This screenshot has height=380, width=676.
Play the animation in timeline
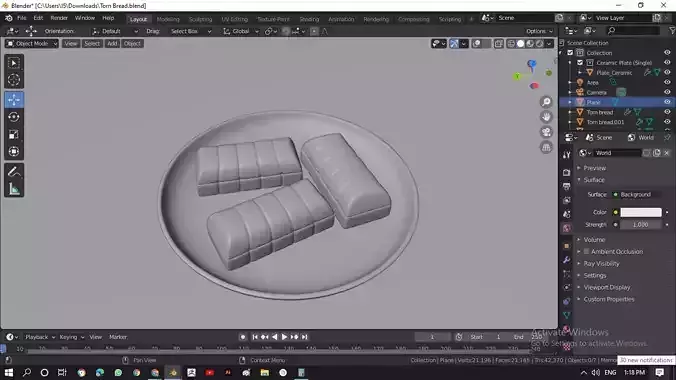[x=284, y=337]
